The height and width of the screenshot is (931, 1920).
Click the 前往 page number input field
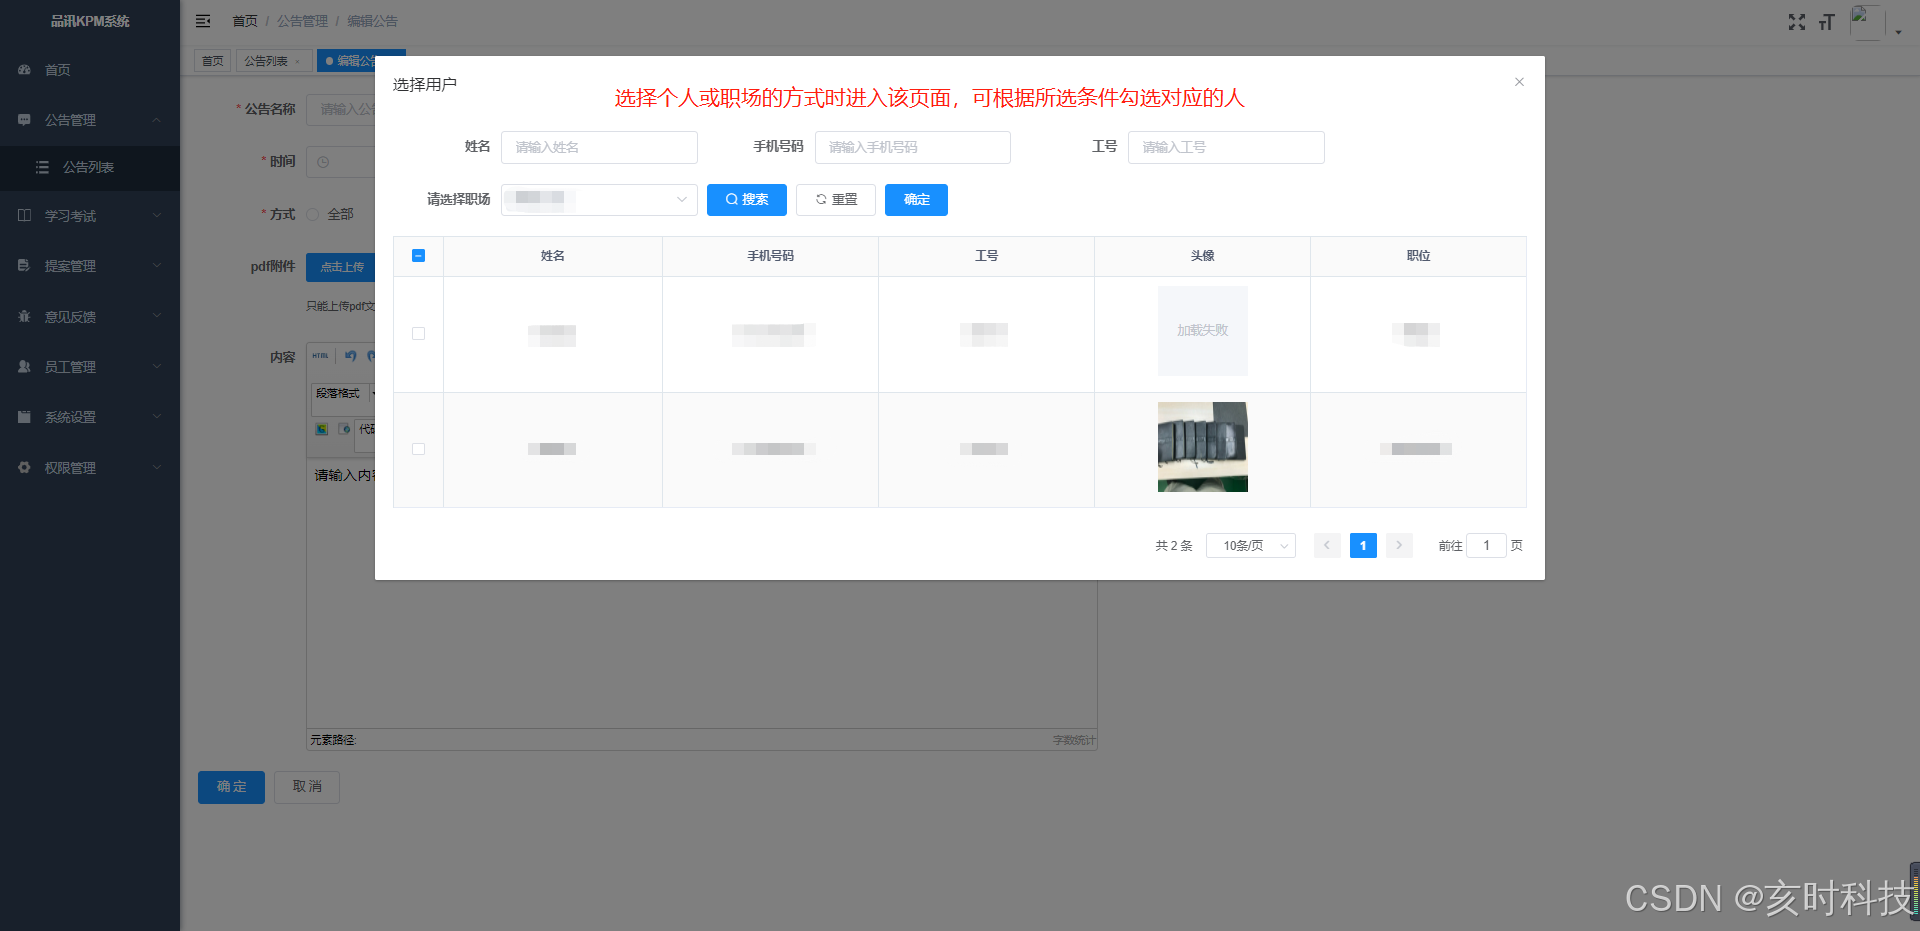(1486, 545)
